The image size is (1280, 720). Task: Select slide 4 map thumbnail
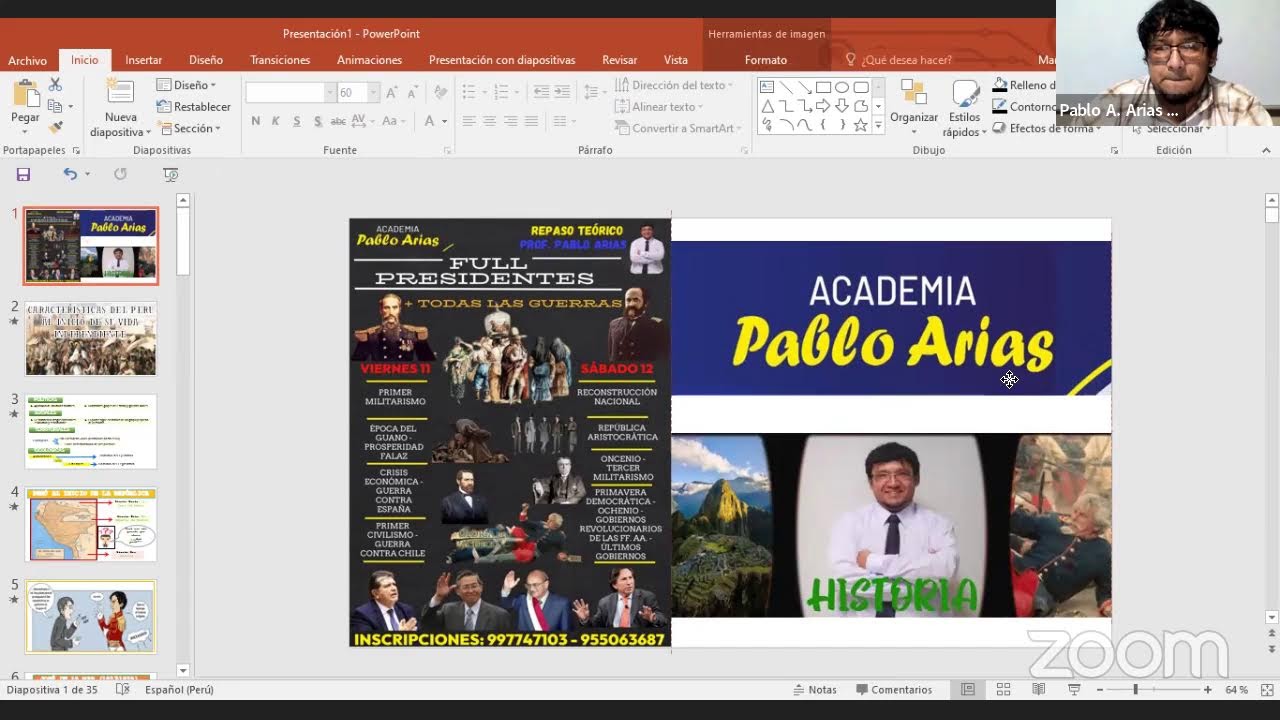pyautogui.click(x=91, y=525)
